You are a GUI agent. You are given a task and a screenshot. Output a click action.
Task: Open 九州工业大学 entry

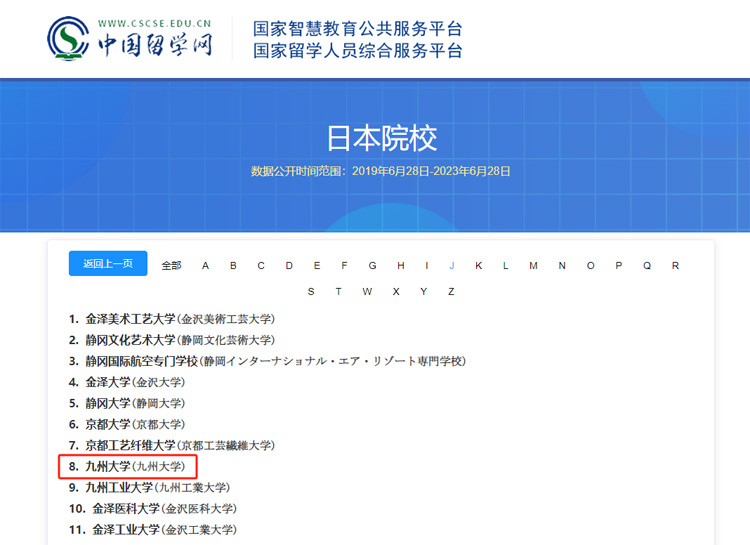(149, 488)
